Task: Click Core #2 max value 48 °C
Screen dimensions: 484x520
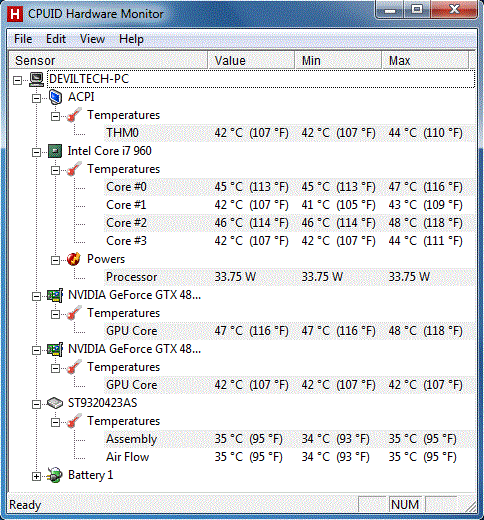Action: pos(425,223)
